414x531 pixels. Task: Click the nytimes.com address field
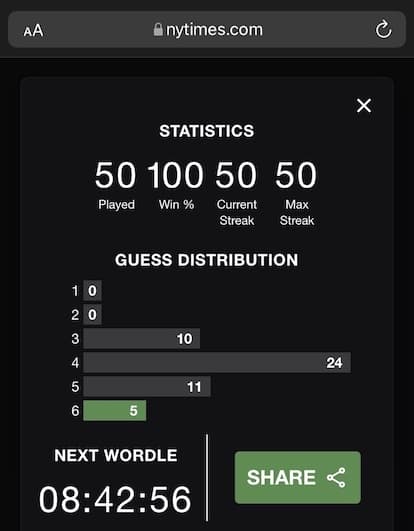click(207, 29)
